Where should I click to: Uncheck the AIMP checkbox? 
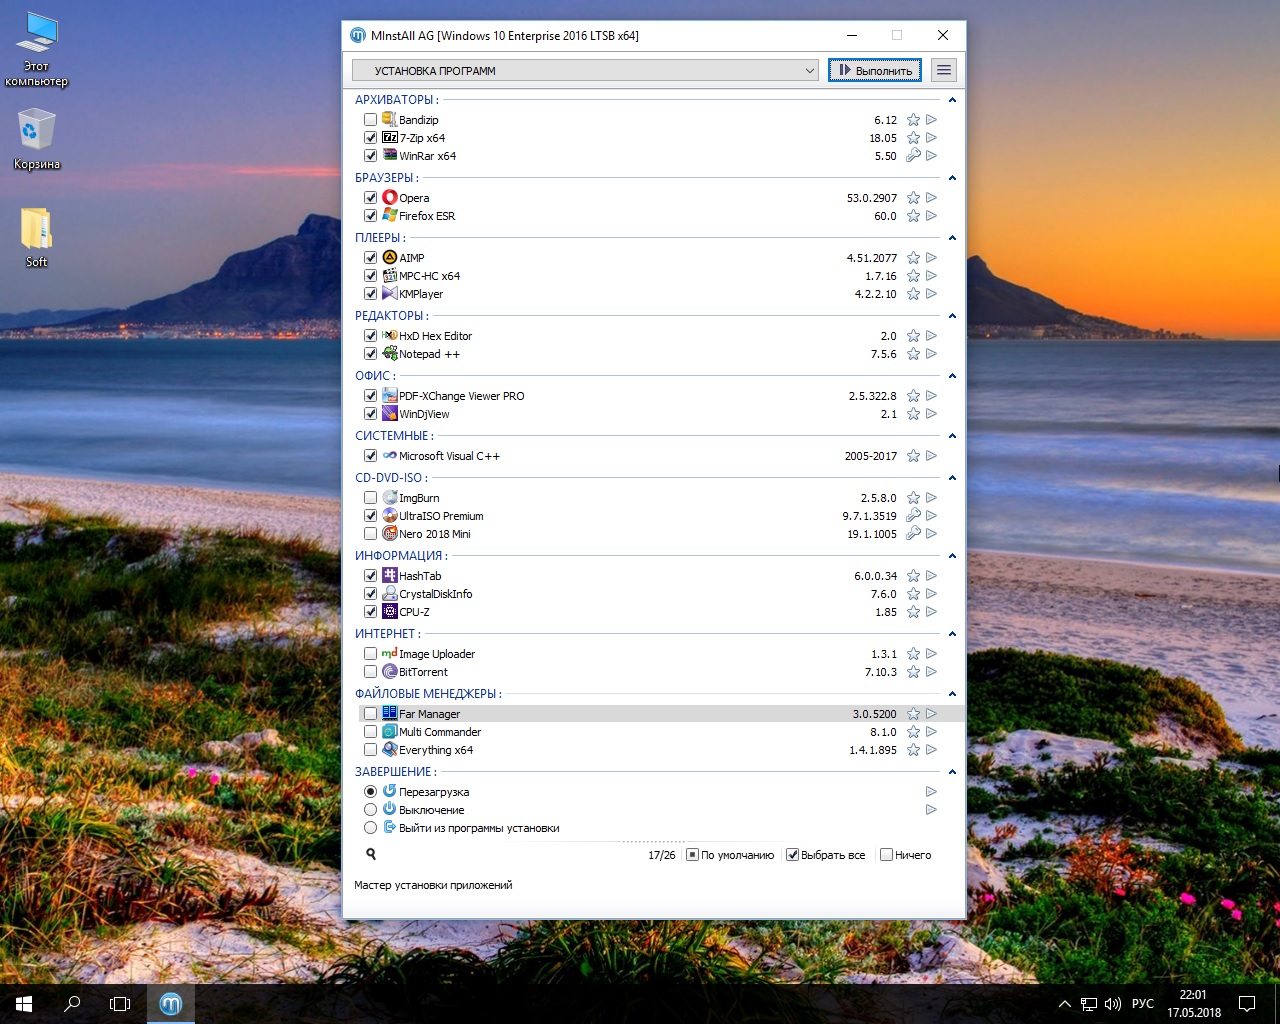pos(370,258)
